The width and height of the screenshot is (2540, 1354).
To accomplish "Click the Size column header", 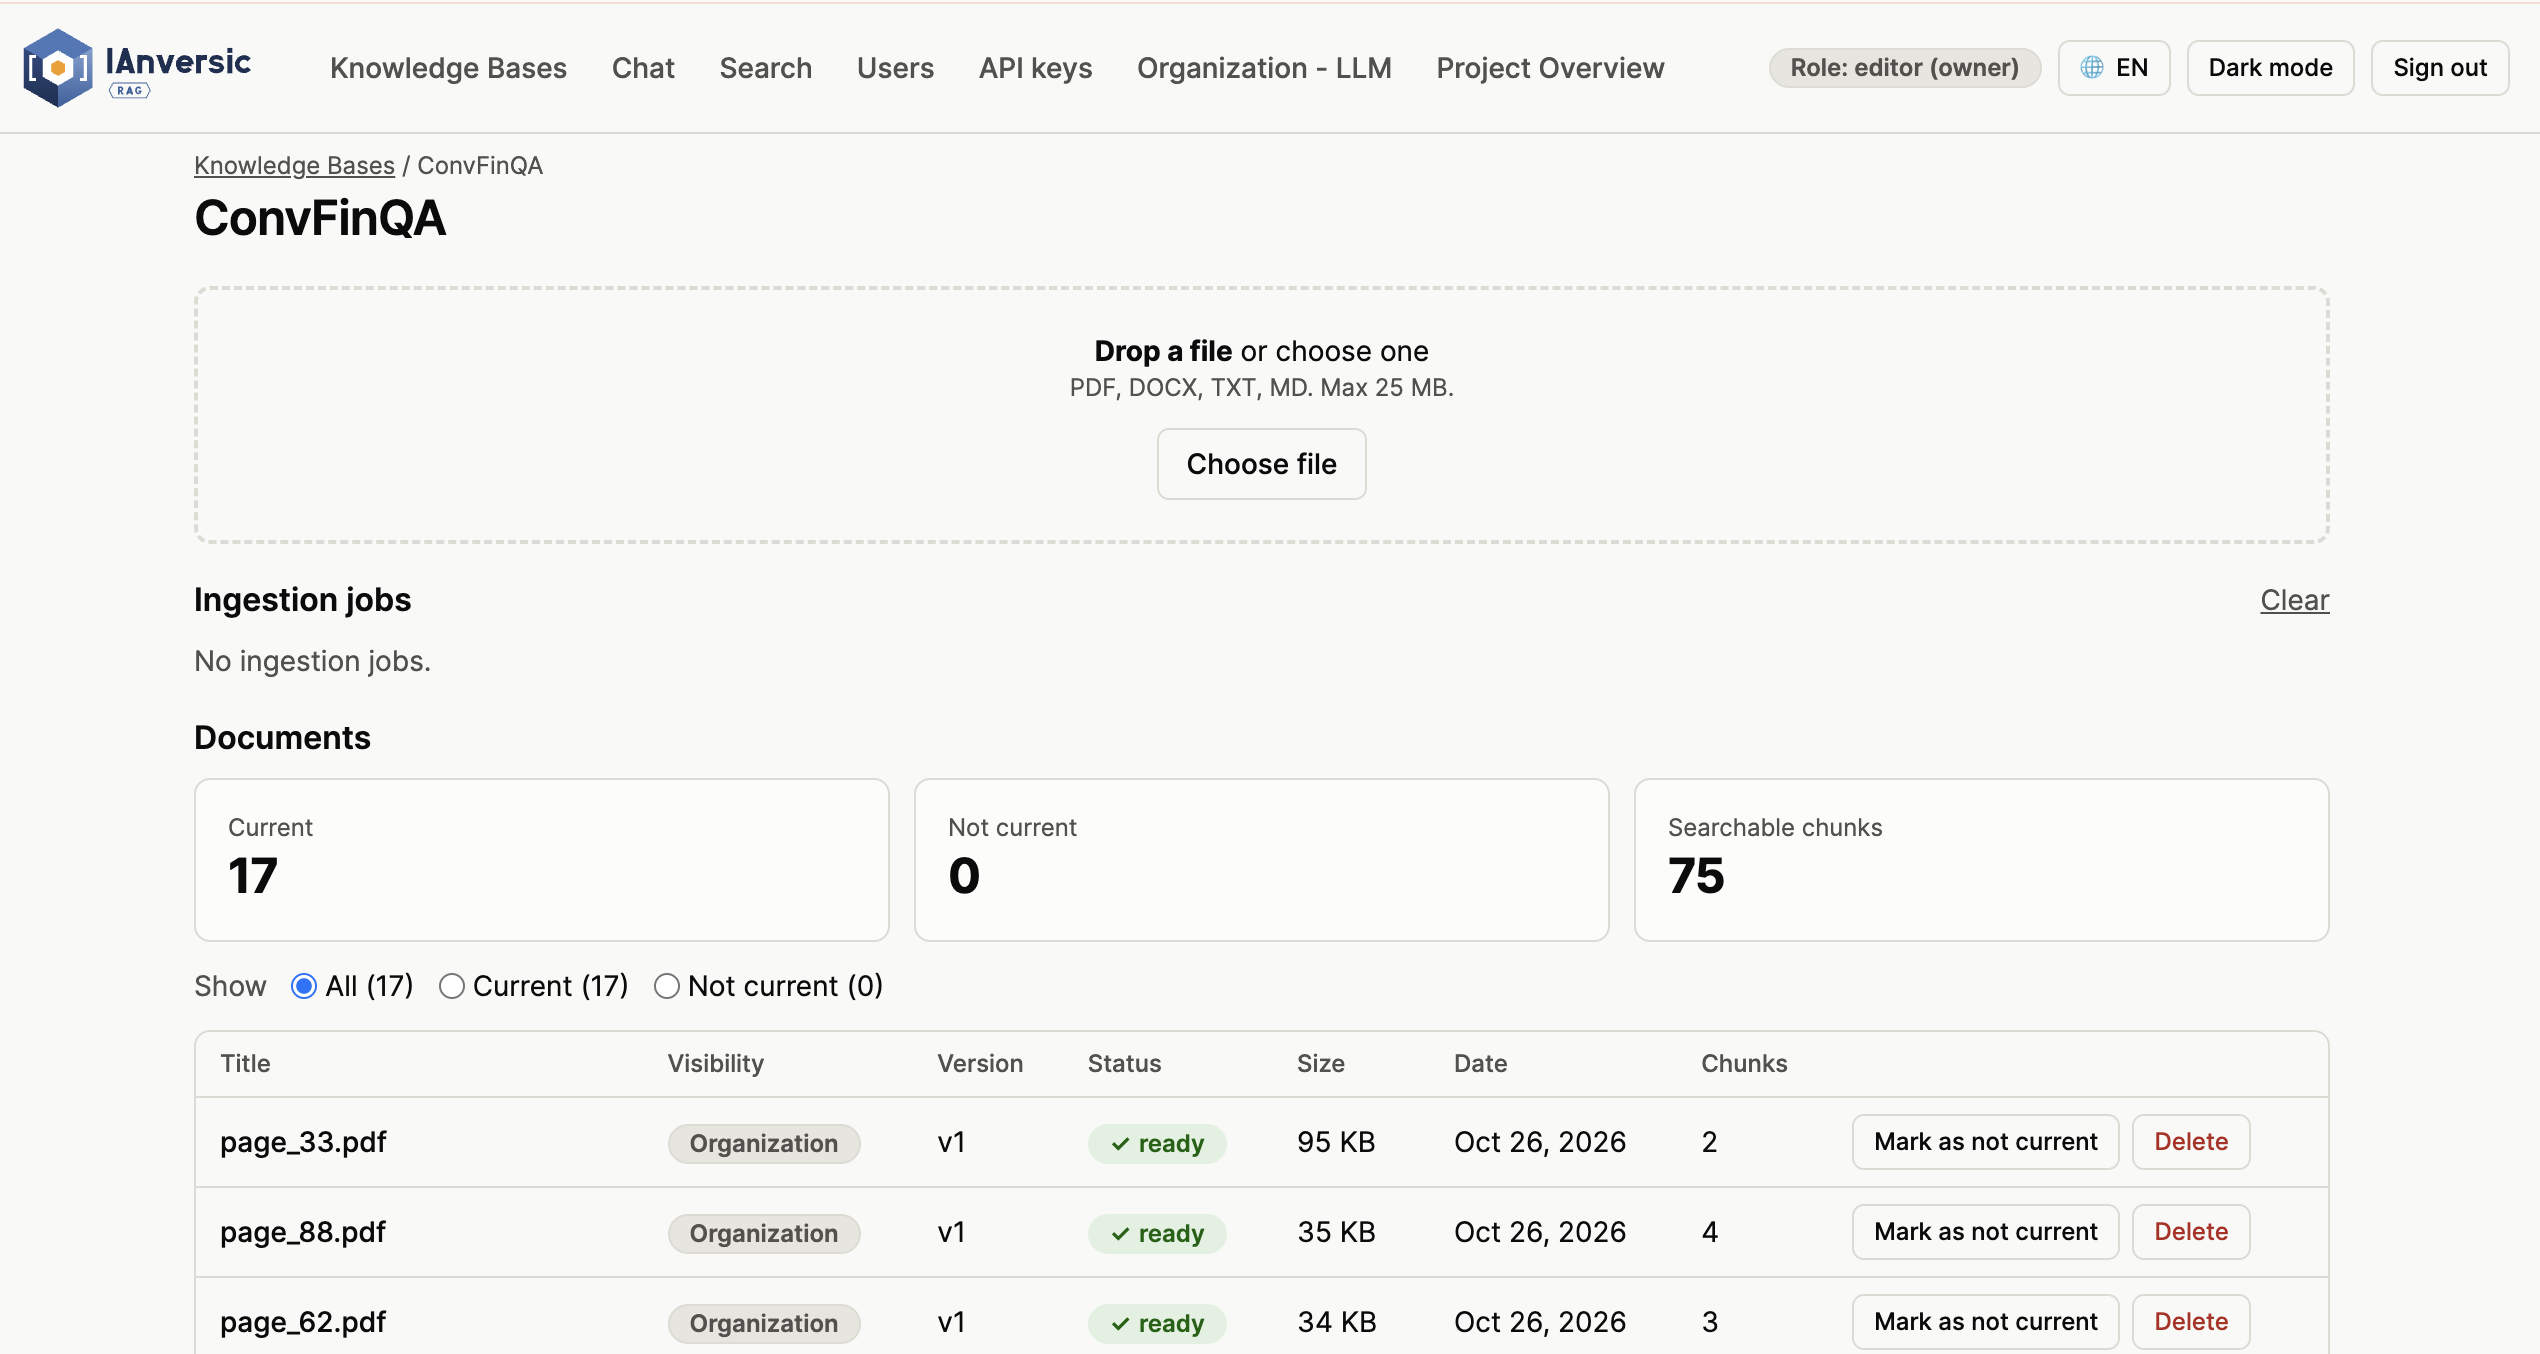I will point(1320,1063).
